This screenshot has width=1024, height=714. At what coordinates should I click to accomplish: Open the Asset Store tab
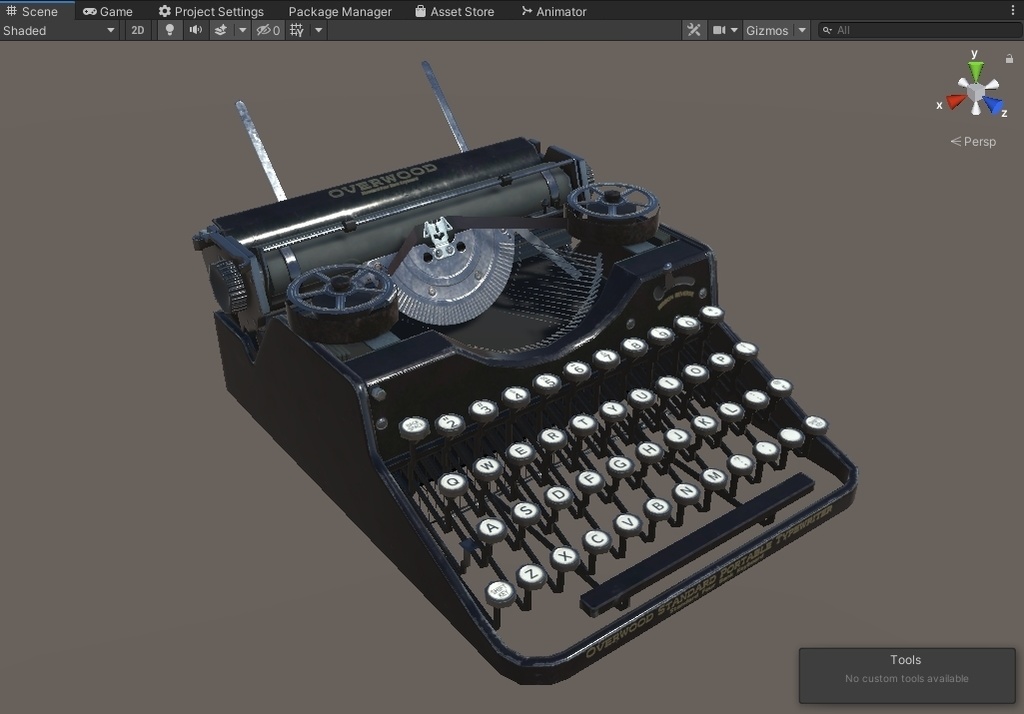pyautogui.click(x=455, y=11)
